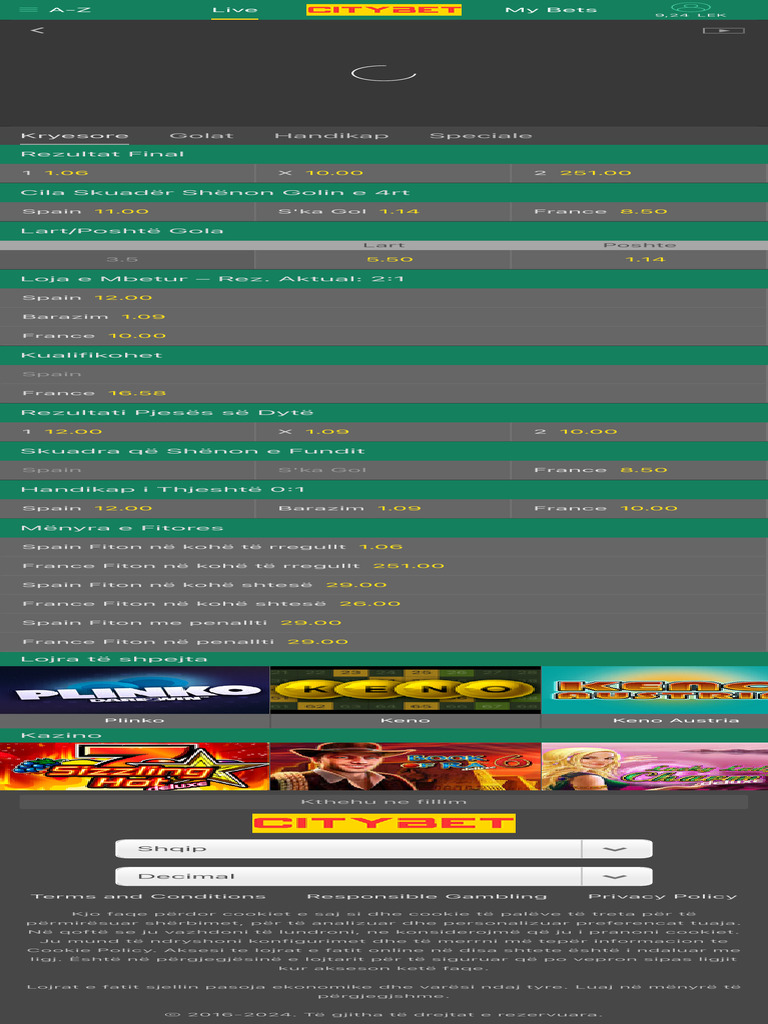Click the CITYBET logo in the footer
The image size is (768, 1024).
coord(384,823)
